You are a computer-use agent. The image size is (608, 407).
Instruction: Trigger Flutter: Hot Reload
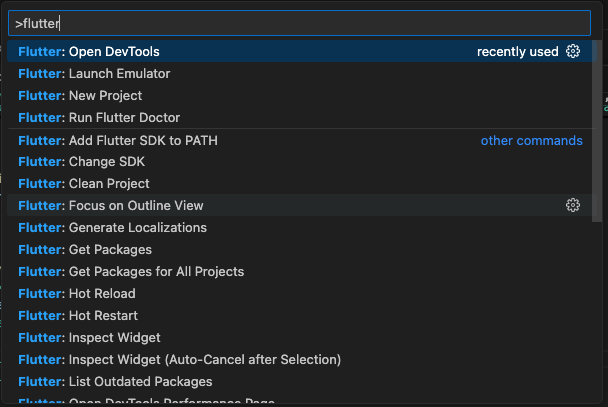click(302, 293)
